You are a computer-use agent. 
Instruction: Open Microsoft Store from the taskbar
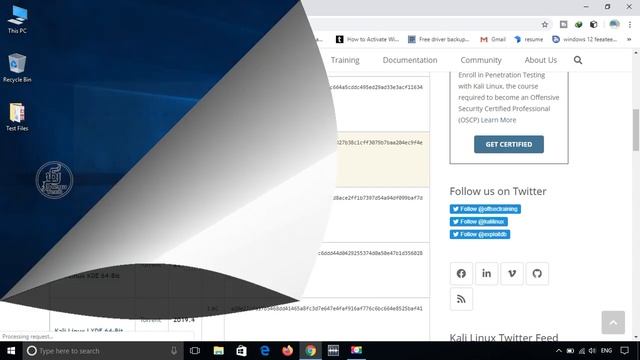[x=242, y=351]
